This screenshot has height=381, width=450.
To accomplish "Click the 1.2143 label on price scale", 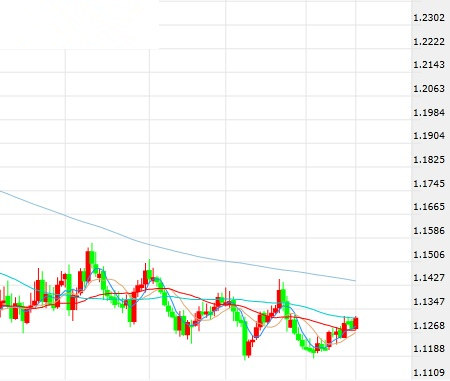I will tap(429, 65).
